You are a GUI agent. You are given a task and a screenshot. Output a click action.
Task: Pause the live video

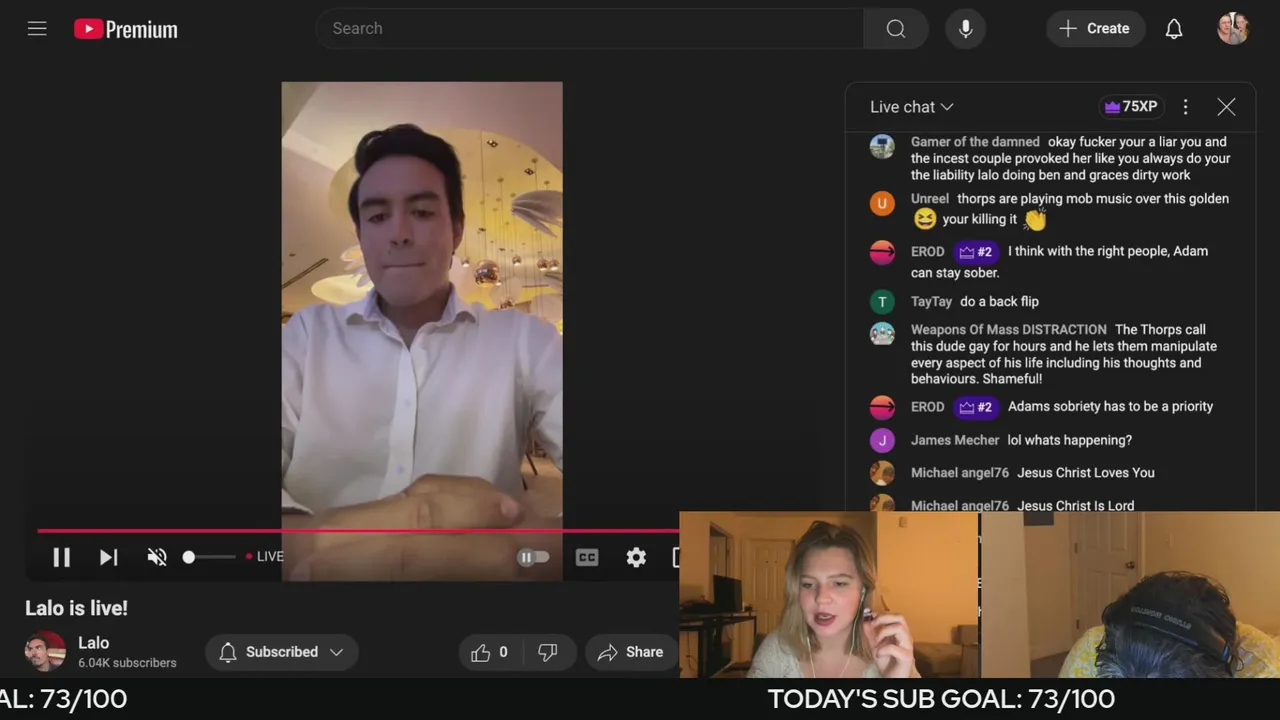tap(61, 557)
